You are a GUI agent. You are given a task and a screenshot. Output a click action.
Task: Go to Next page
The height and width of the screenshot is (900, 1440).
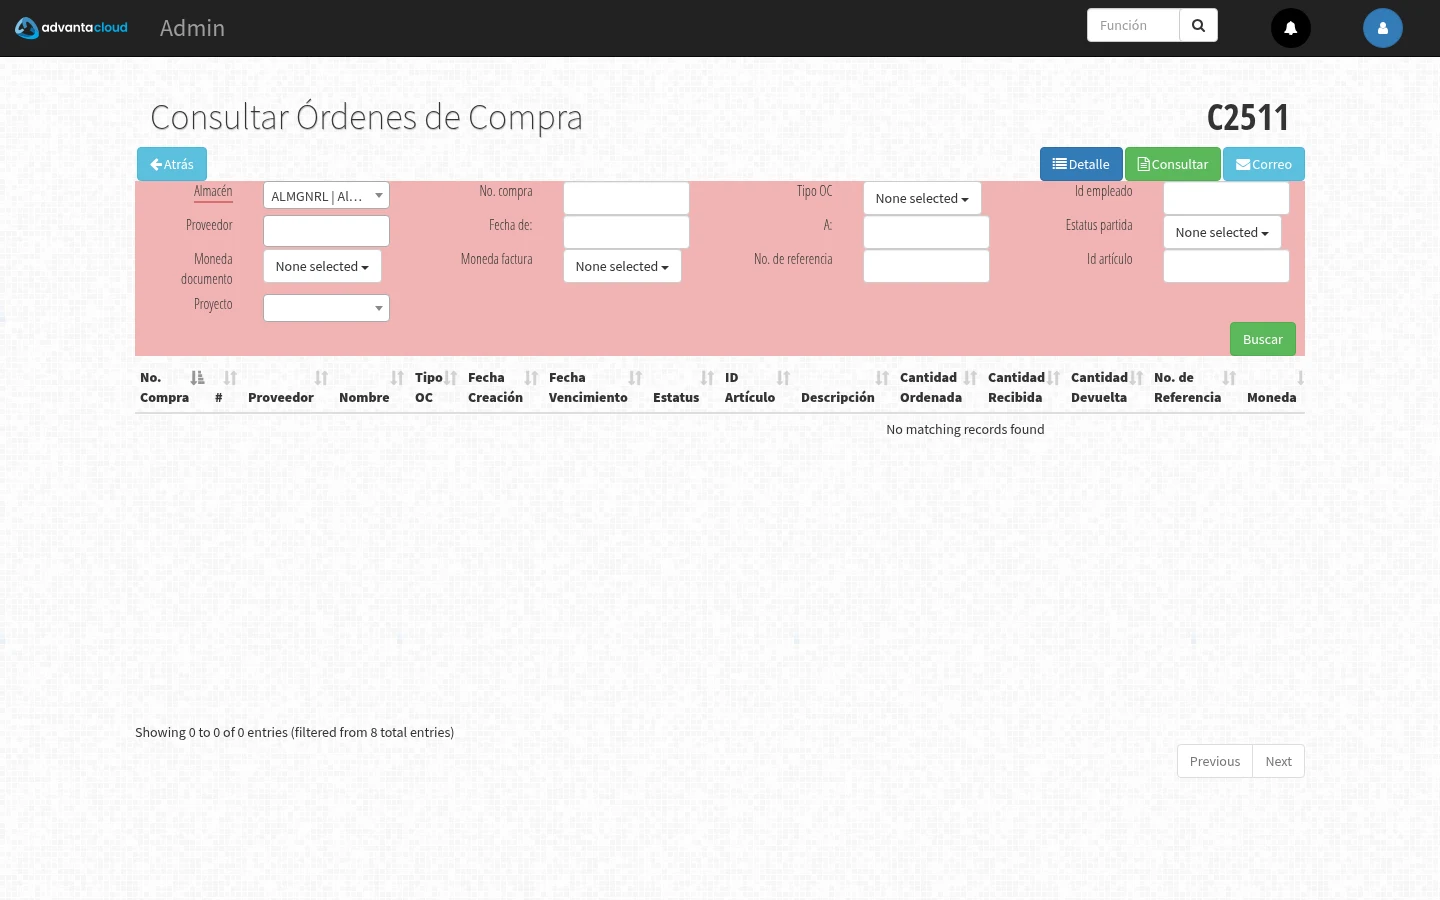pos(1279,761)
